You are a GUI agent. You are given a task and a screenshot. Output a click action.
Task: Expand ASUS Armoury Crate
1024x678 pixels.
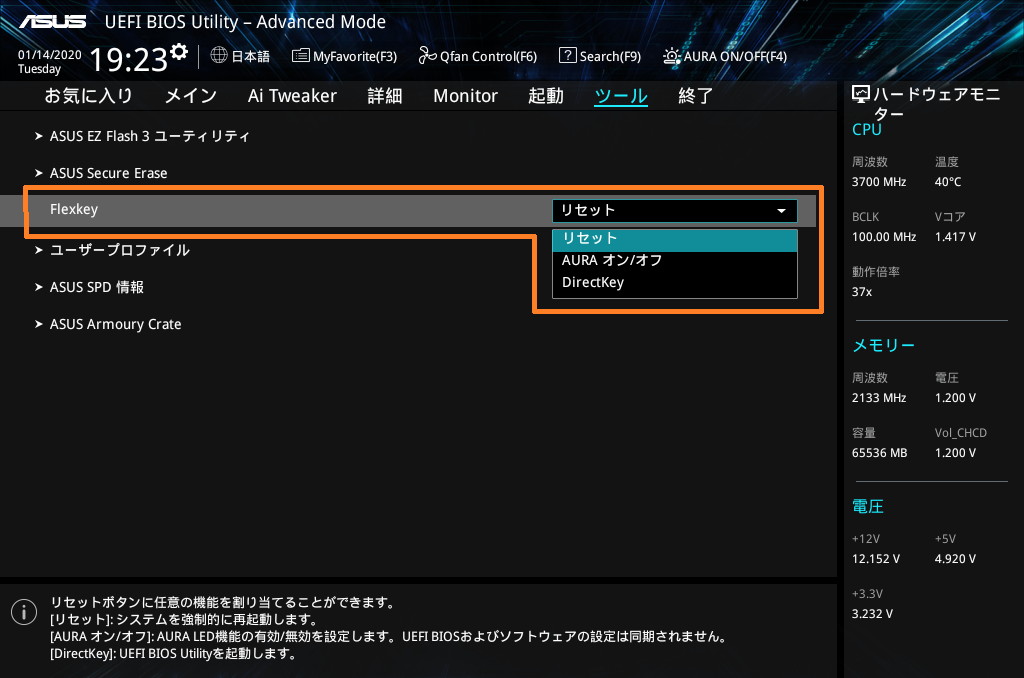point(116,325)
